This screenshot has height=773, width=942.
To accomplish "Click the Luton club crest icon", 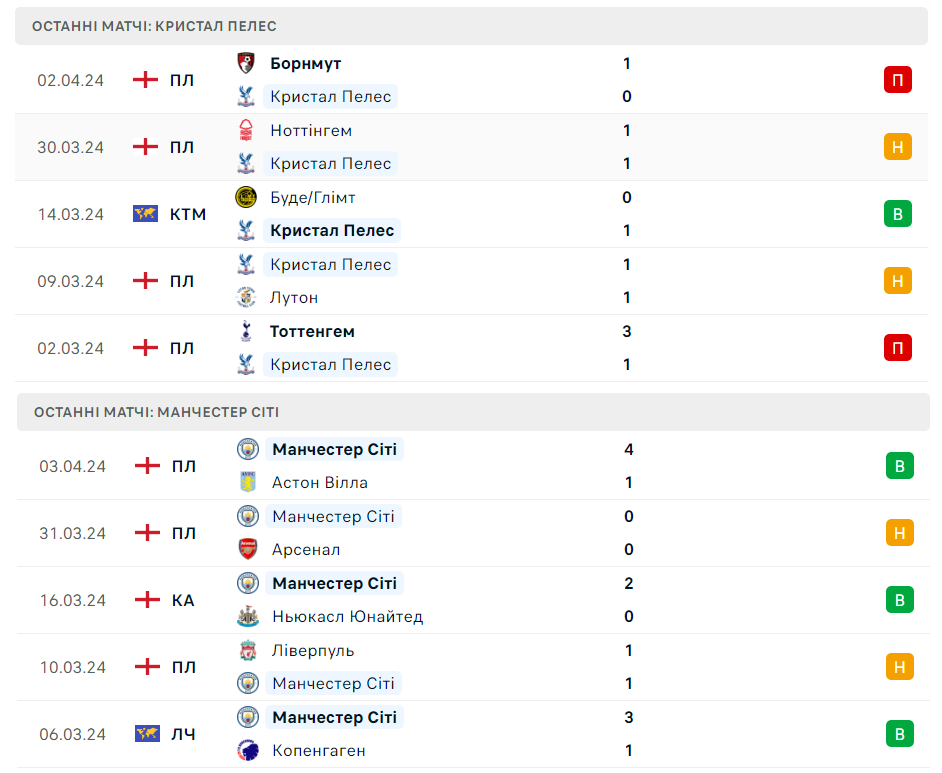I will click(x=245, y=297).
